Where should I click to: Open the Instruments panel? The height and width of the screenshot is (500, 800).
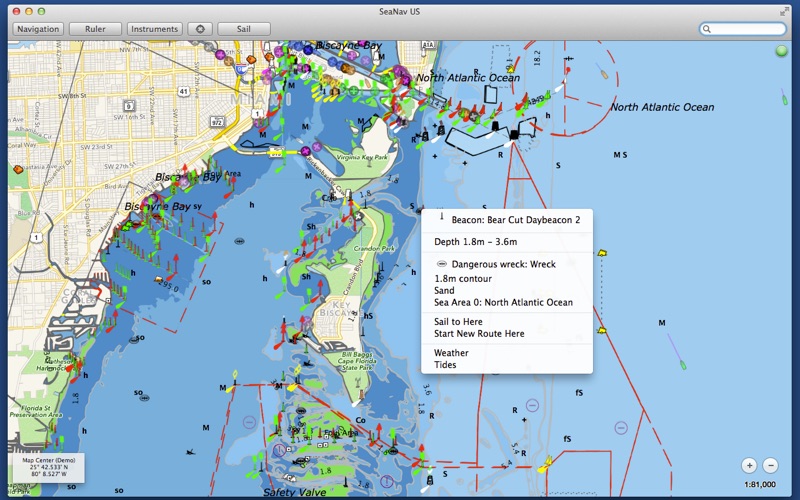pyautogui.click(x=155, y=29)
